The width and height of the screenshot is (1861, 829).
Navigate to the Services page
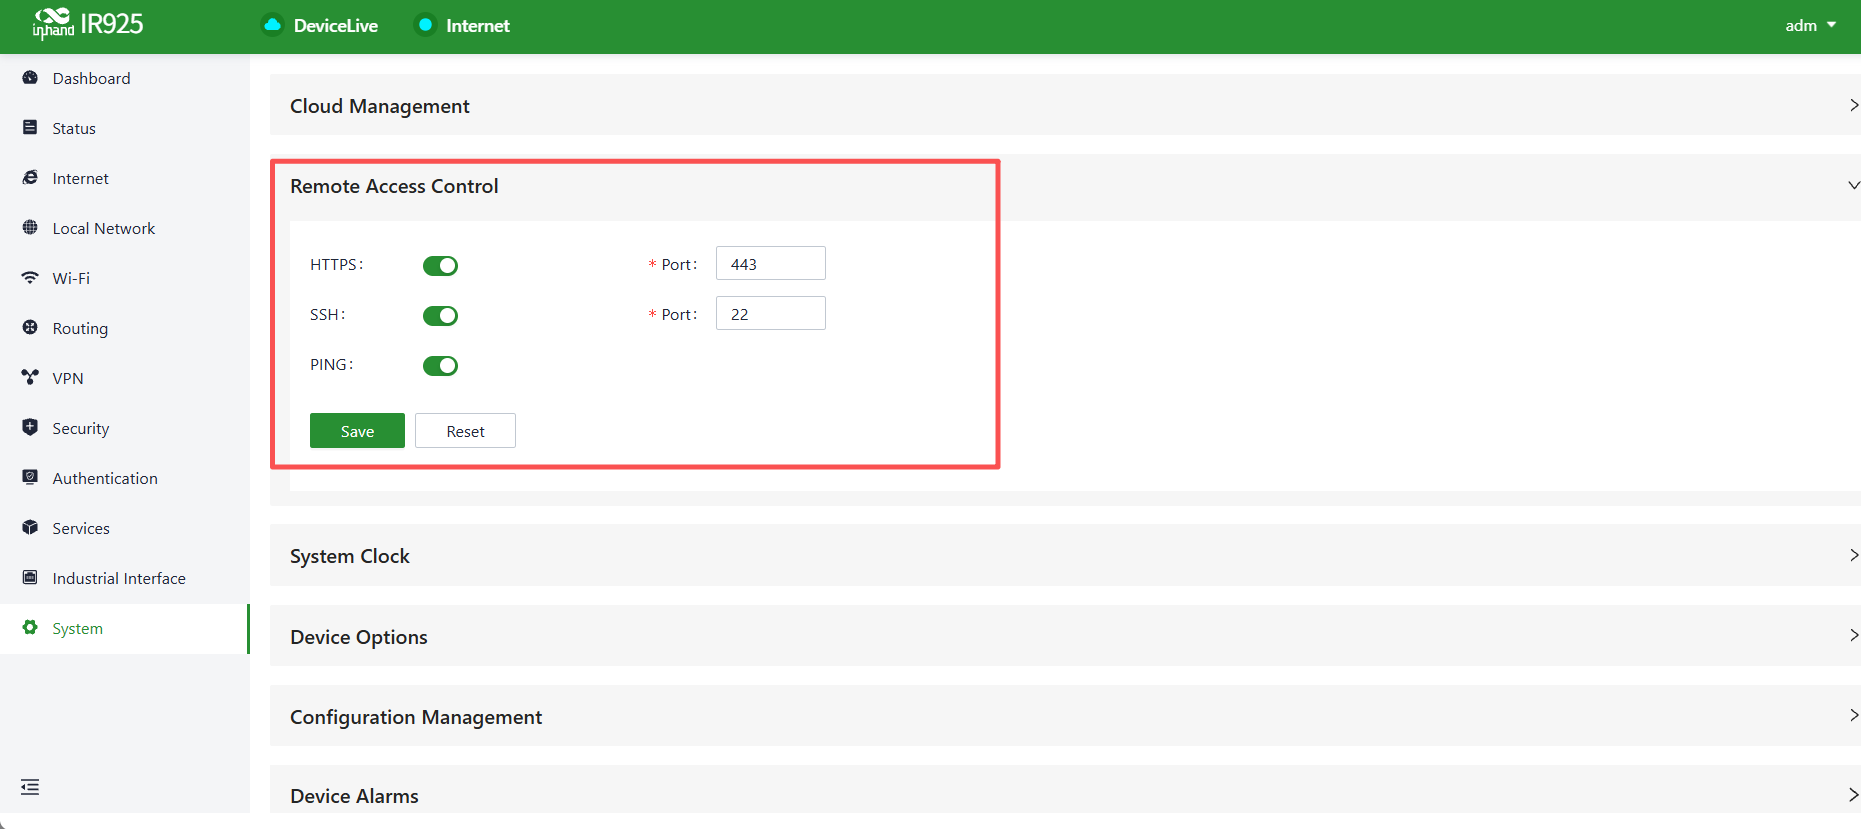pos(125,528)
